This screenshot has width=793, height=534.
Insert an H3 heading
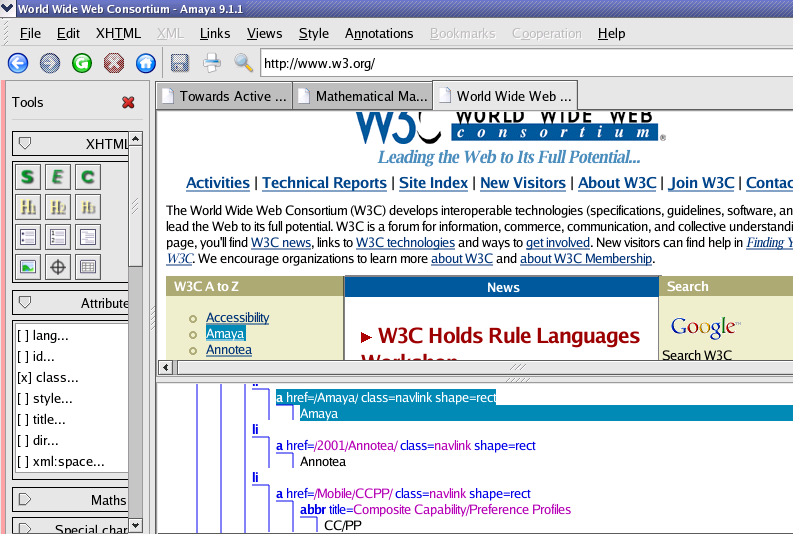pyautogui.click(x=88, y=207)
